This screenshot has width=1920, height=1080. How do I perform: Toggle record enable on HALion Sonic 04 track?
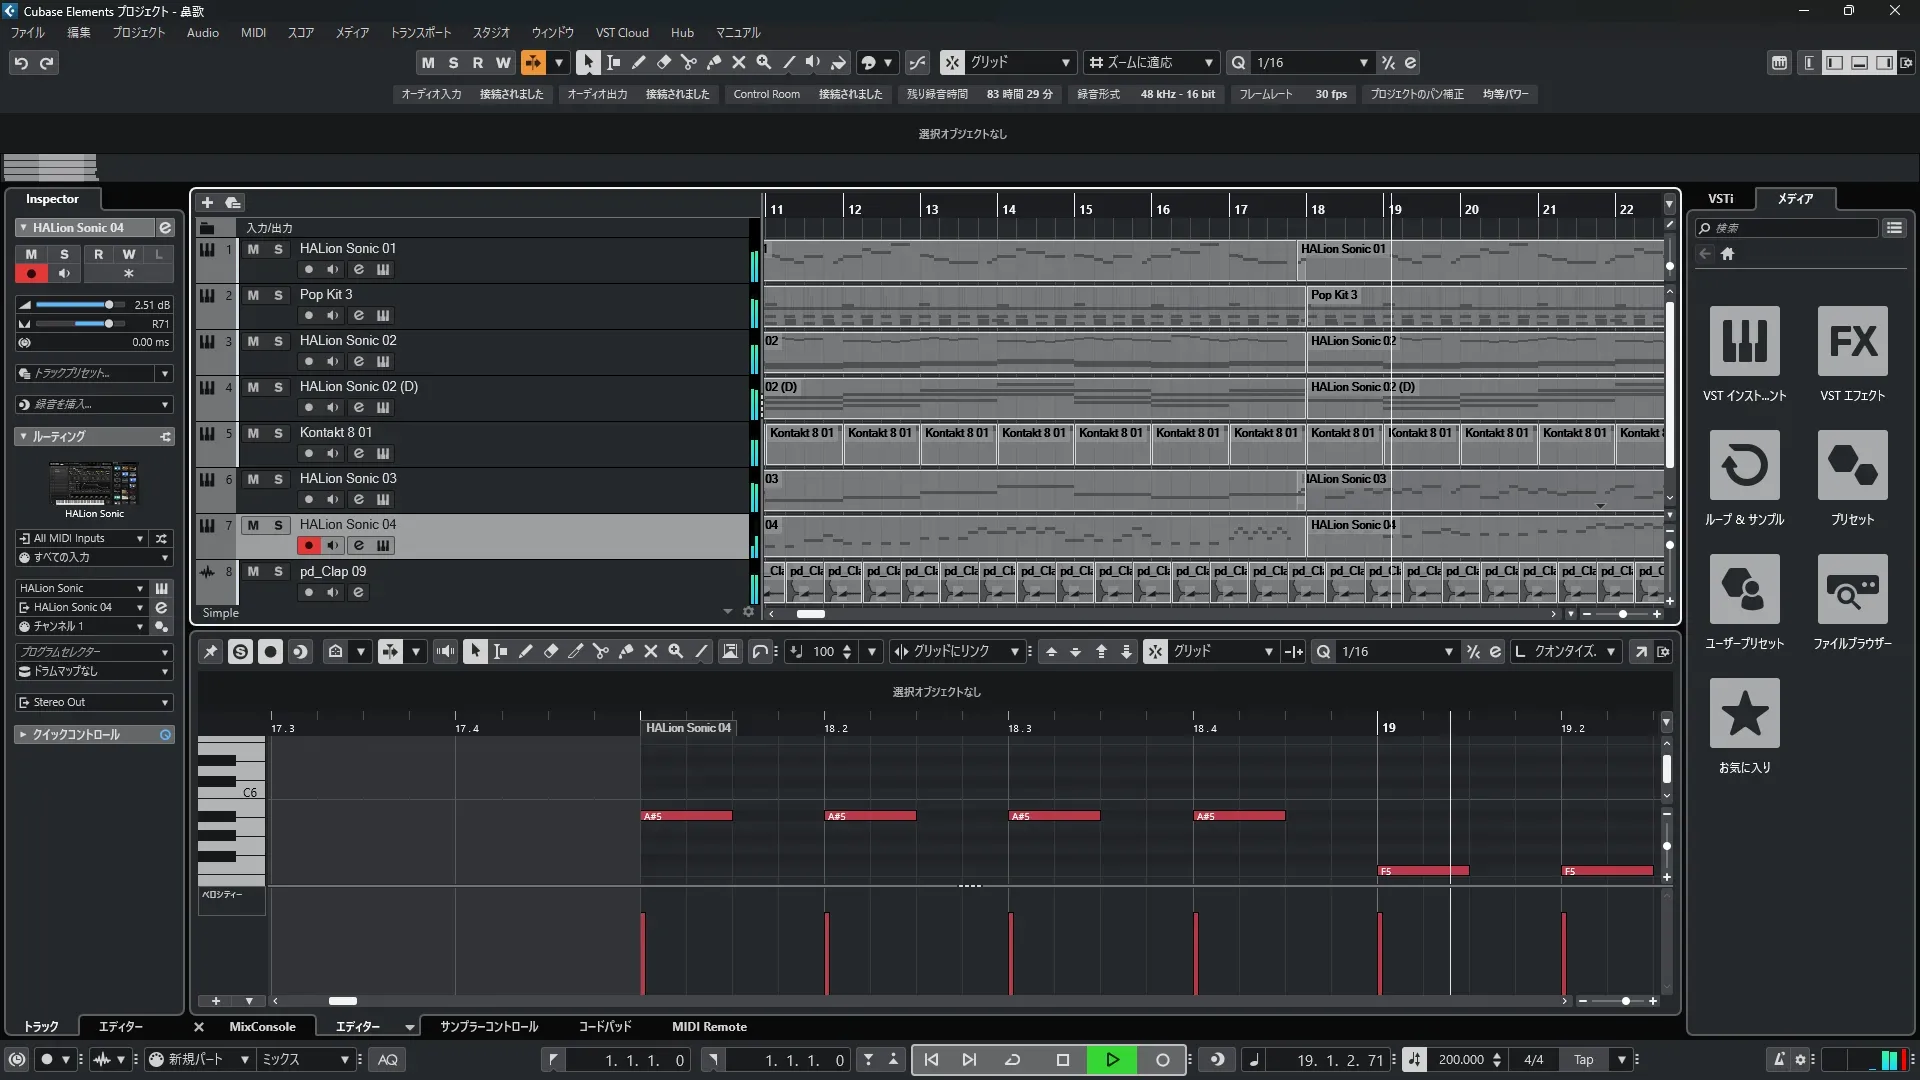click(308, 545)
